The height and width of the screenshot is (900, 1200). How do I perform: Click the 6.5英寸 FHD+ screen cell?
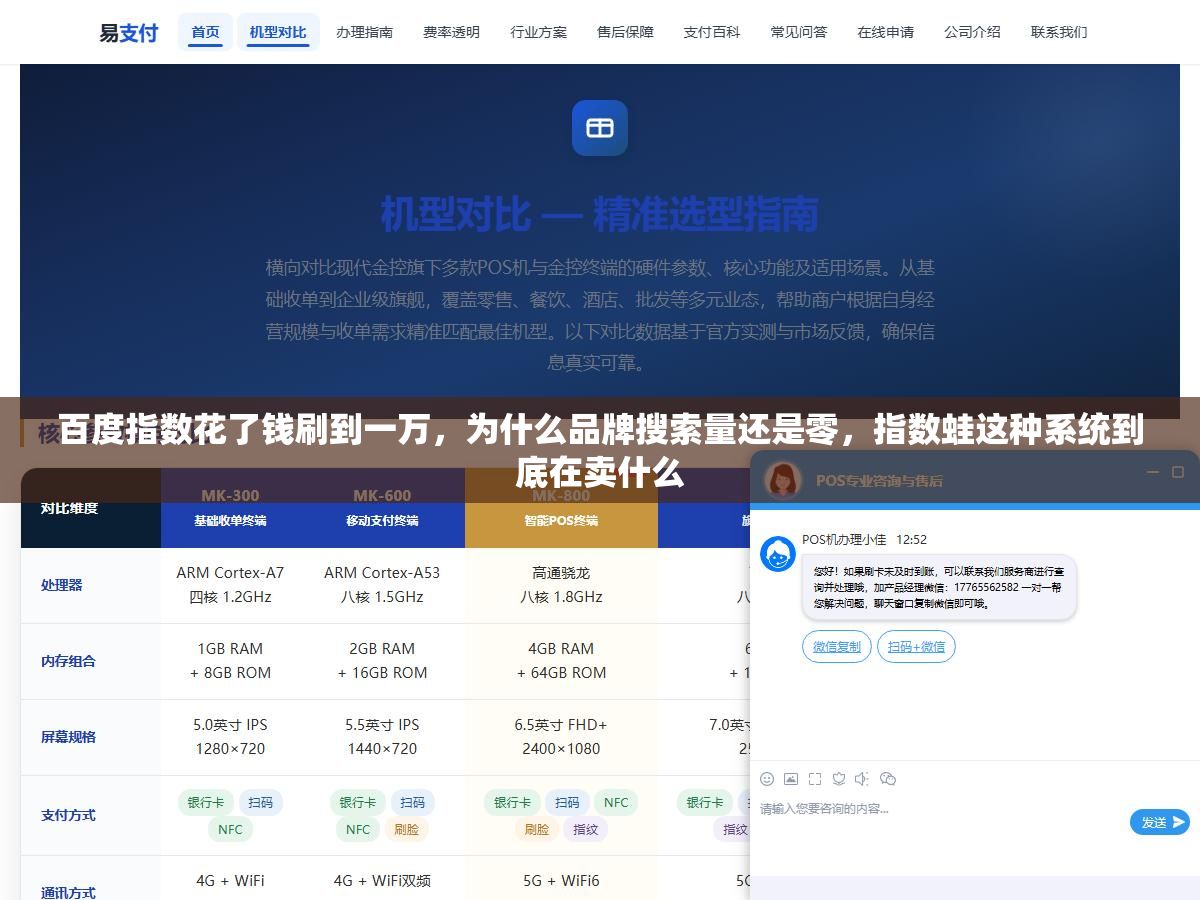click(x=561, y=737)
